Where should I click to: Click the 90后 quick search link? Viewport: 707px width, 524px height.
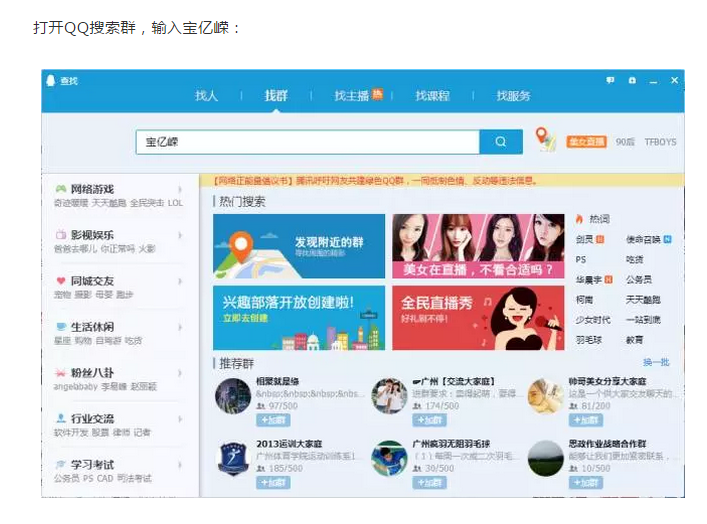coord(625,142)
